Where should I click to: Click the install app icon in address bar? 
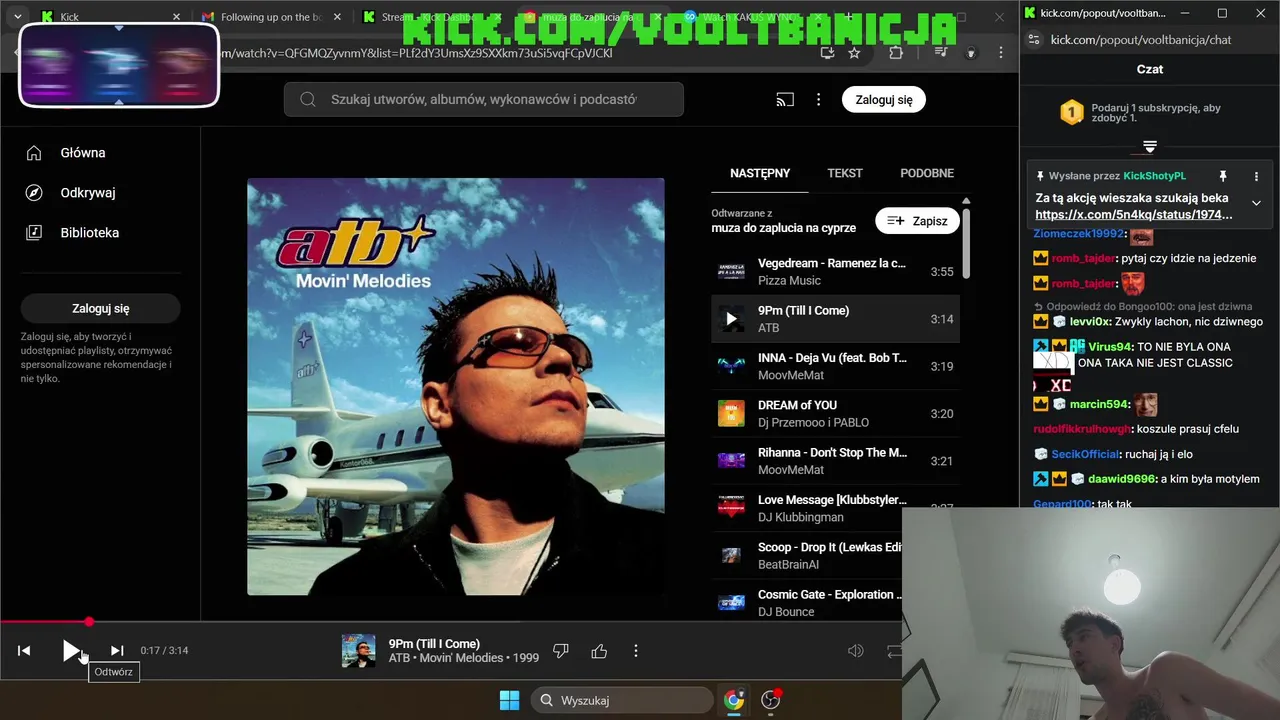827,53
